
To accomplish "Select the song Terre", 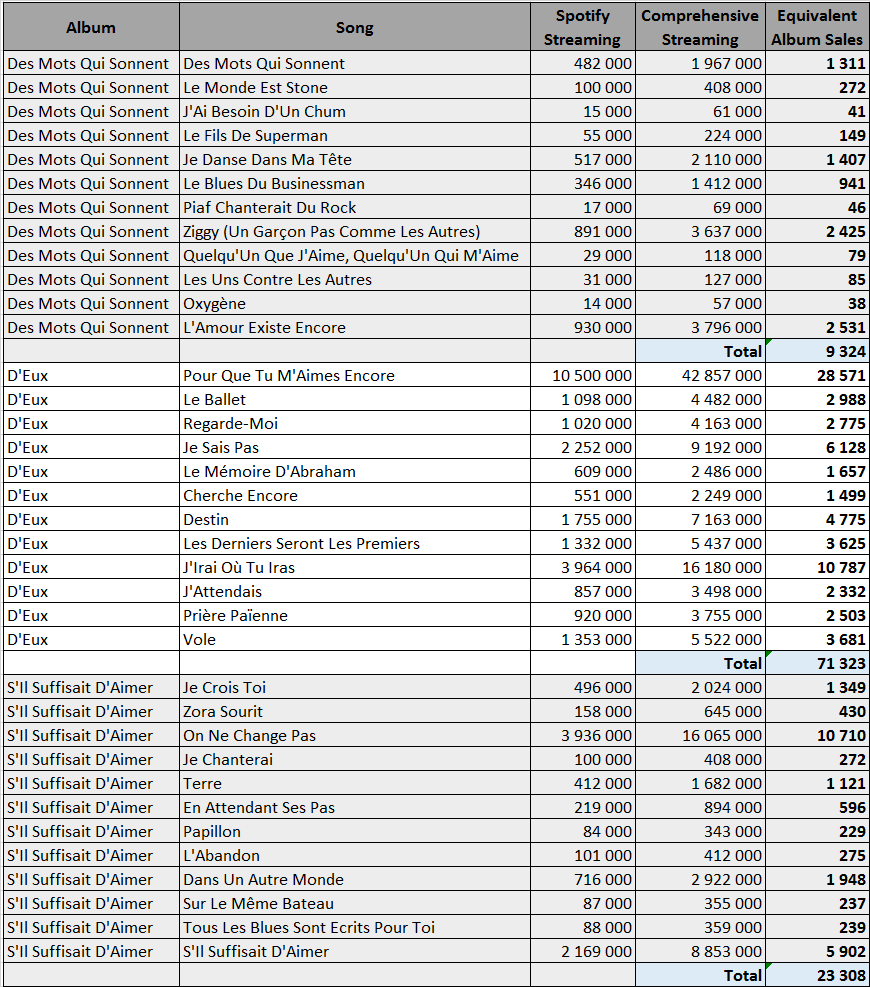I will [354, 784].
